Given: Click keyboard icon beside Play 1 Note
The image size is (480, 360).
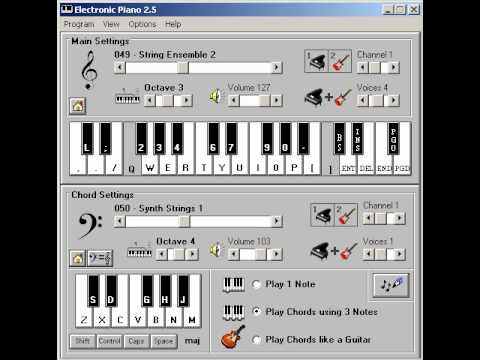Looking at the screenshot, I should point(234,285).
